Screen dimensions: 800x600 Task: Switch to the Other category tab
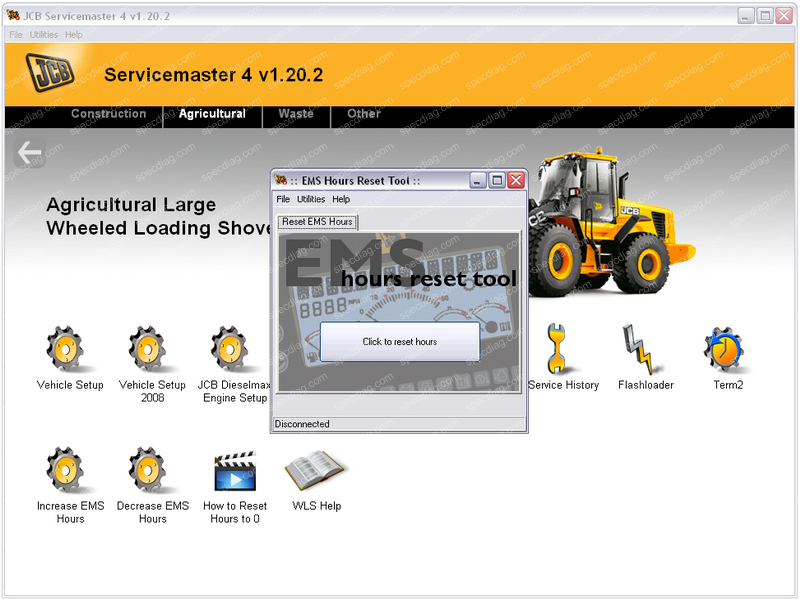[364, 114]
